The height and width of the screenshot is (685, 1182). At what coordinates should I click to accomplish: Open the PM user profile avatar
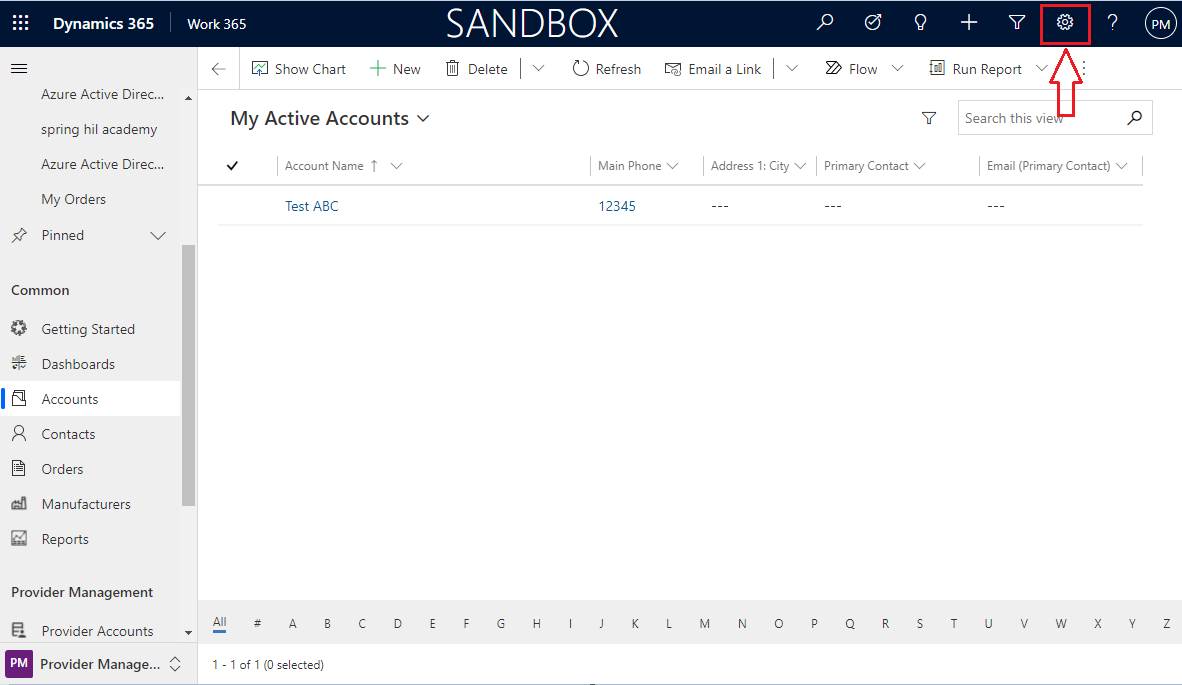[1160, 23]
